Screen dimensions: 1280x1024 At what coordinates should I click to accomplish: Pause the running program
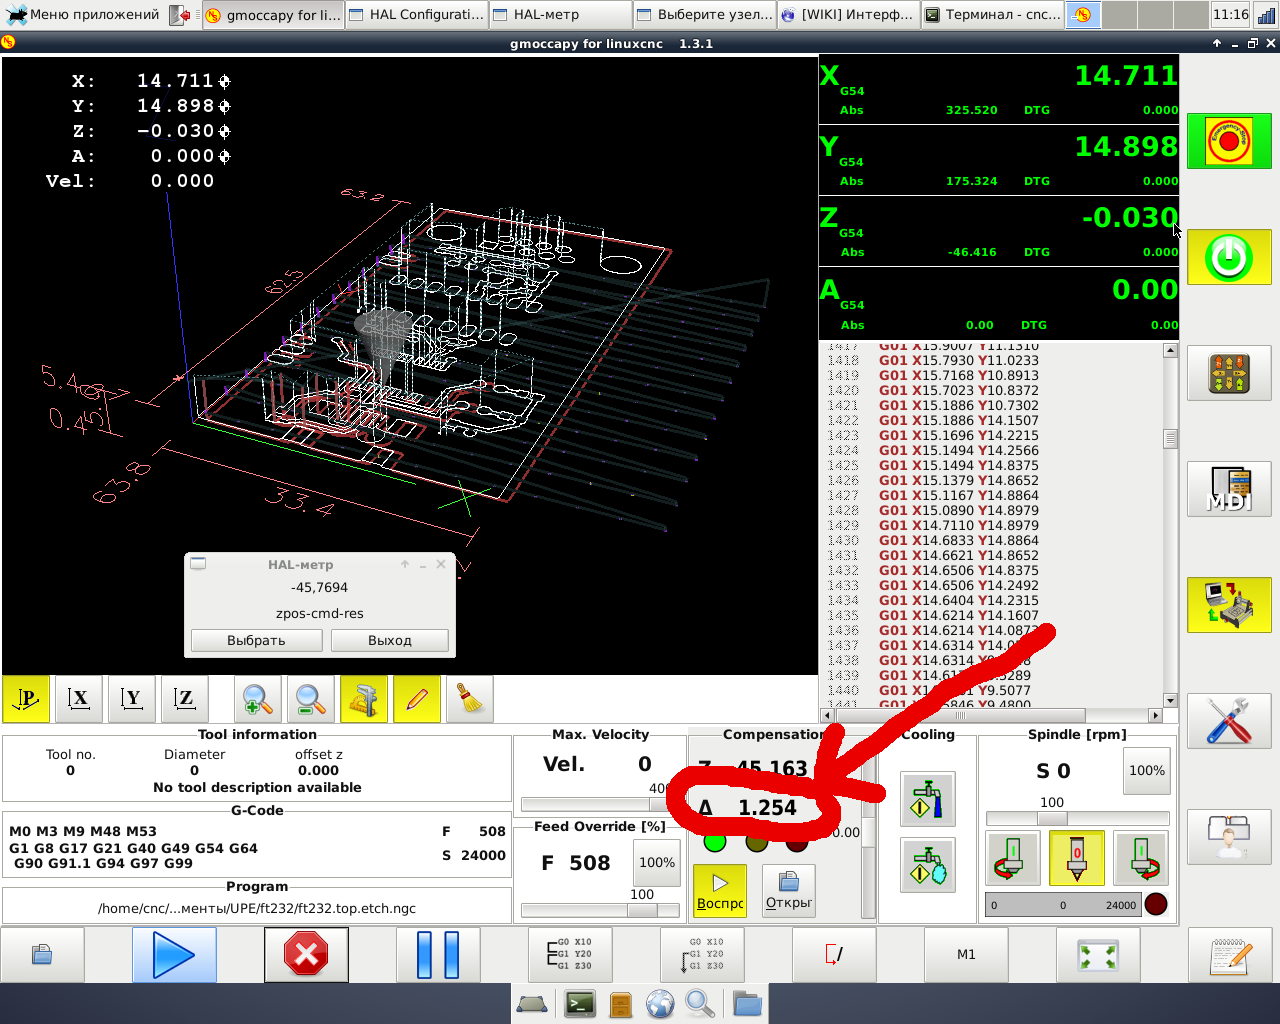click(438, 955)
